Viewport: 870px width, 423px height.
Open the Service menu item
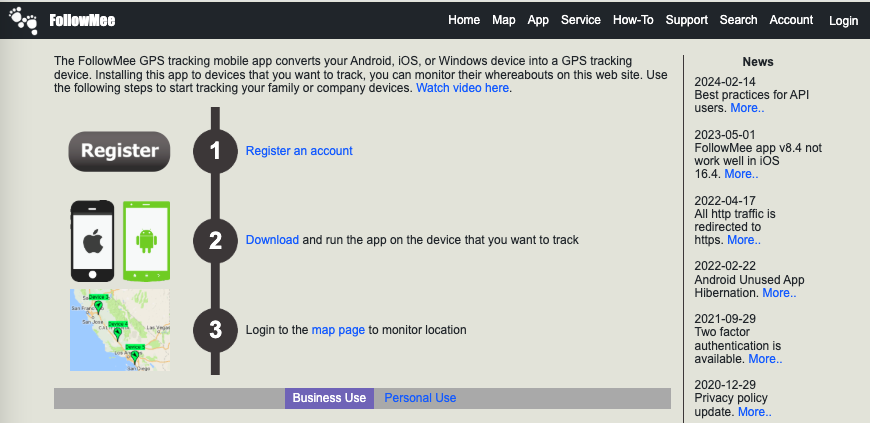581,20
